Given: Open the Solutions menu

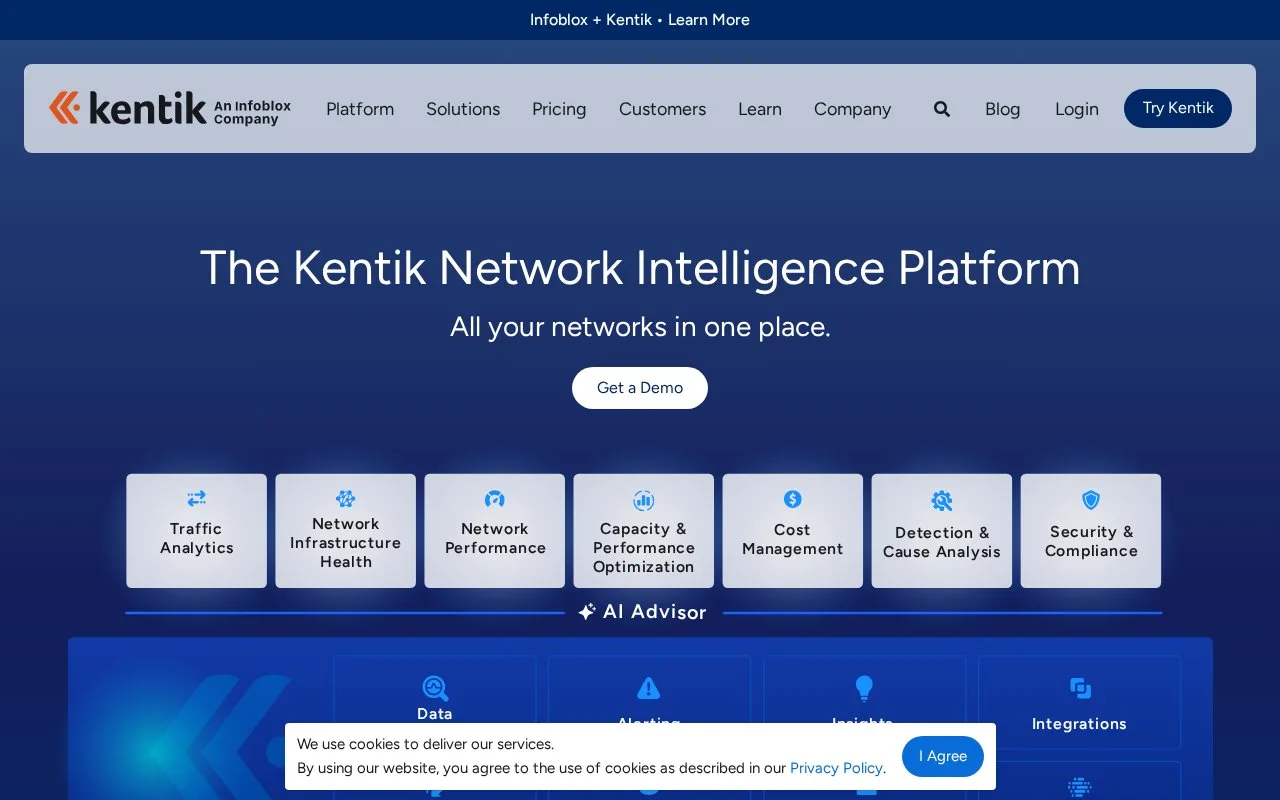Looking at the screenshot, I should point(463,109).
